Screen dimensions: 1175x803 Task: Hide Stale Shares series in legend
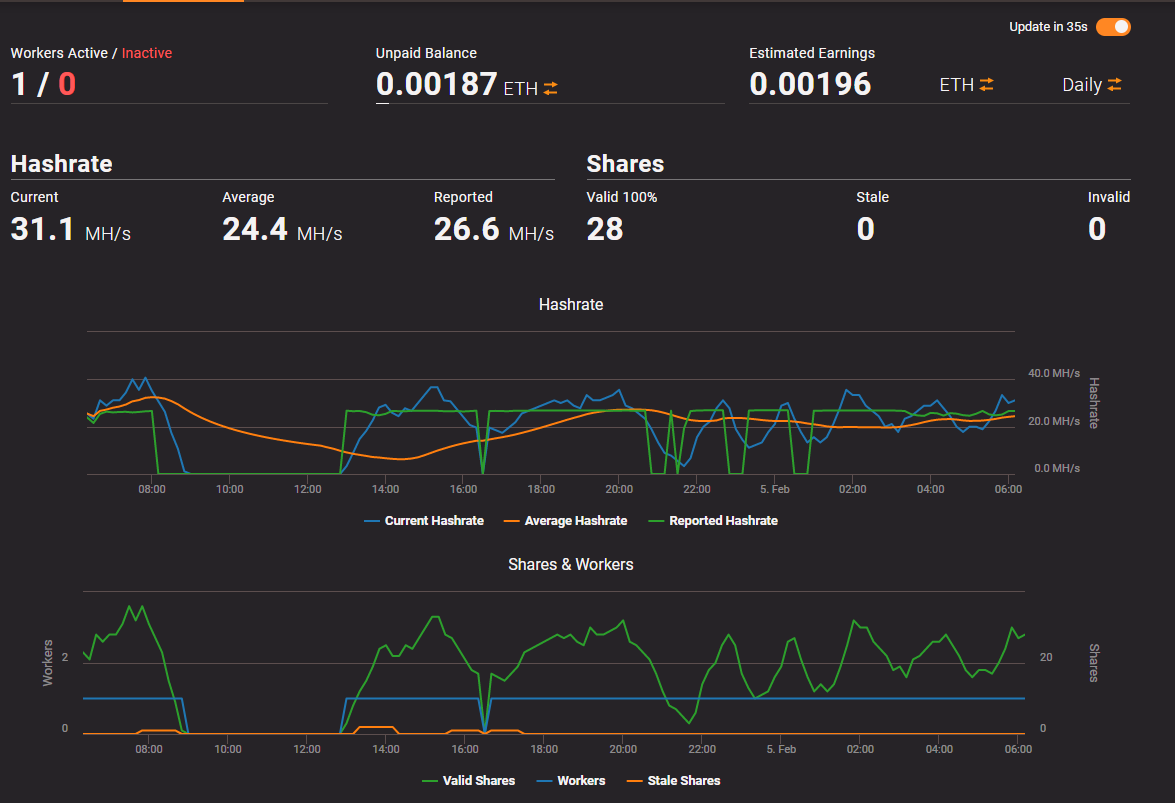[674, 781]
